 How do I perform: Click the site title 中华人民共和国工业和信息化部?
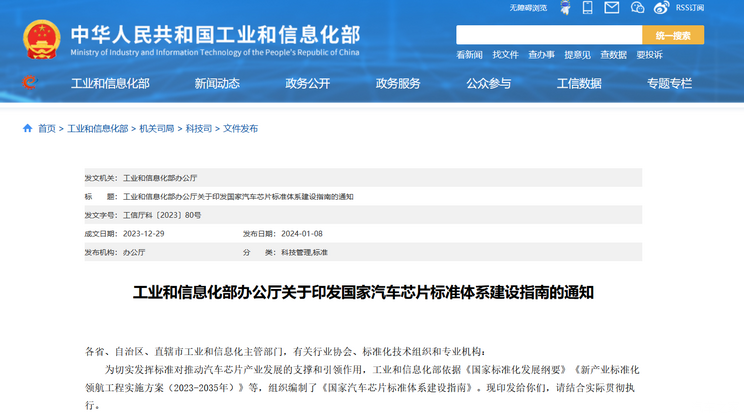215,35
